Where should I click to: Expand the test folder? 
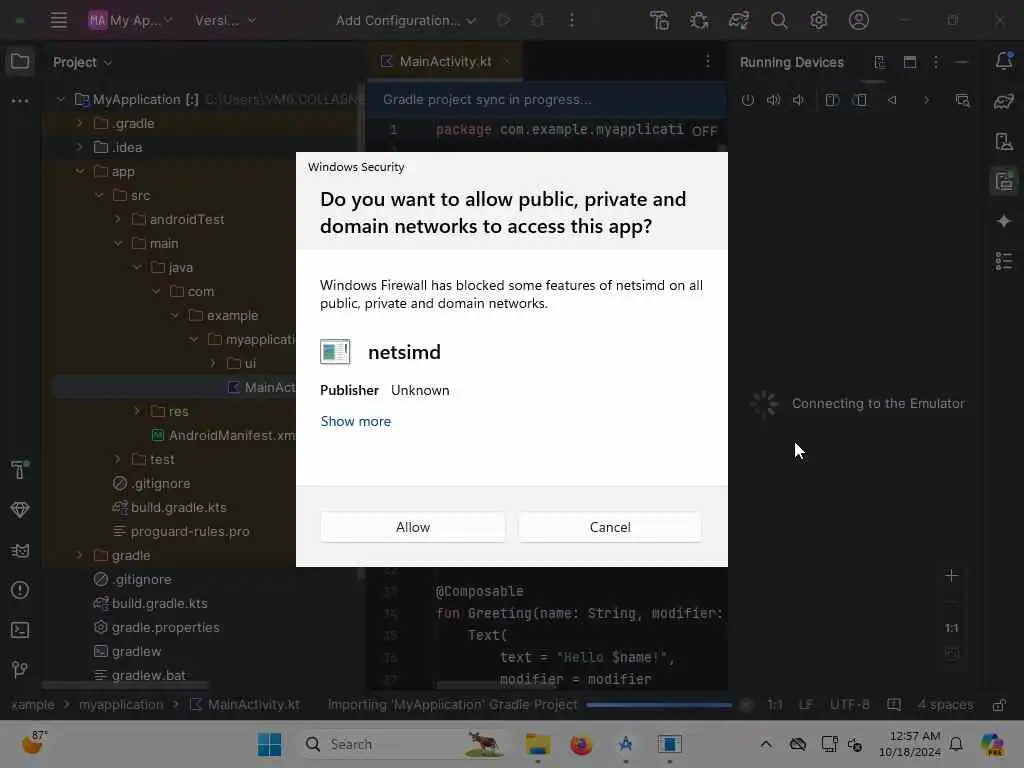click(118, 460)
